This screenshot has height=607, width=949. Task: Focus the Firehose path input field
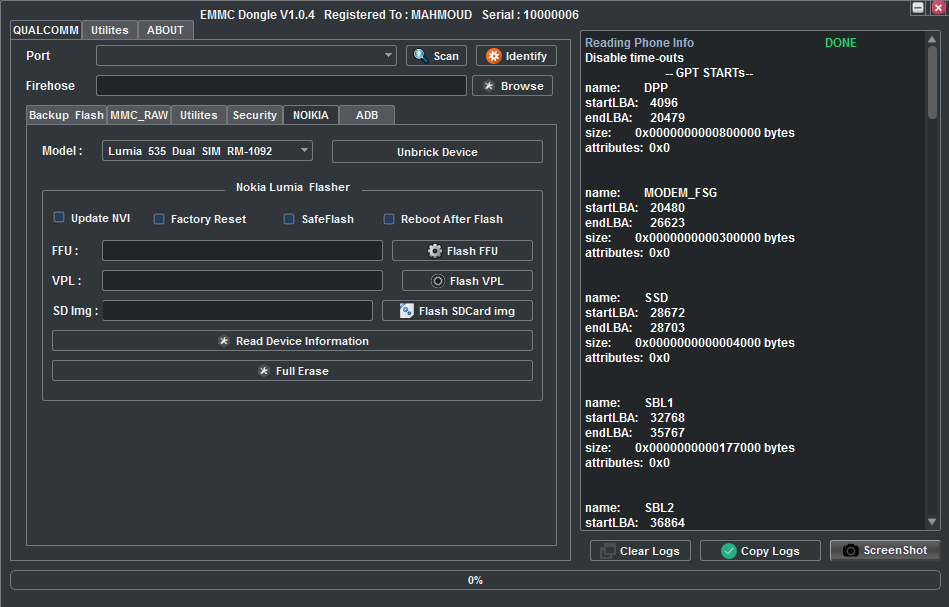click(x=281, y=85)
